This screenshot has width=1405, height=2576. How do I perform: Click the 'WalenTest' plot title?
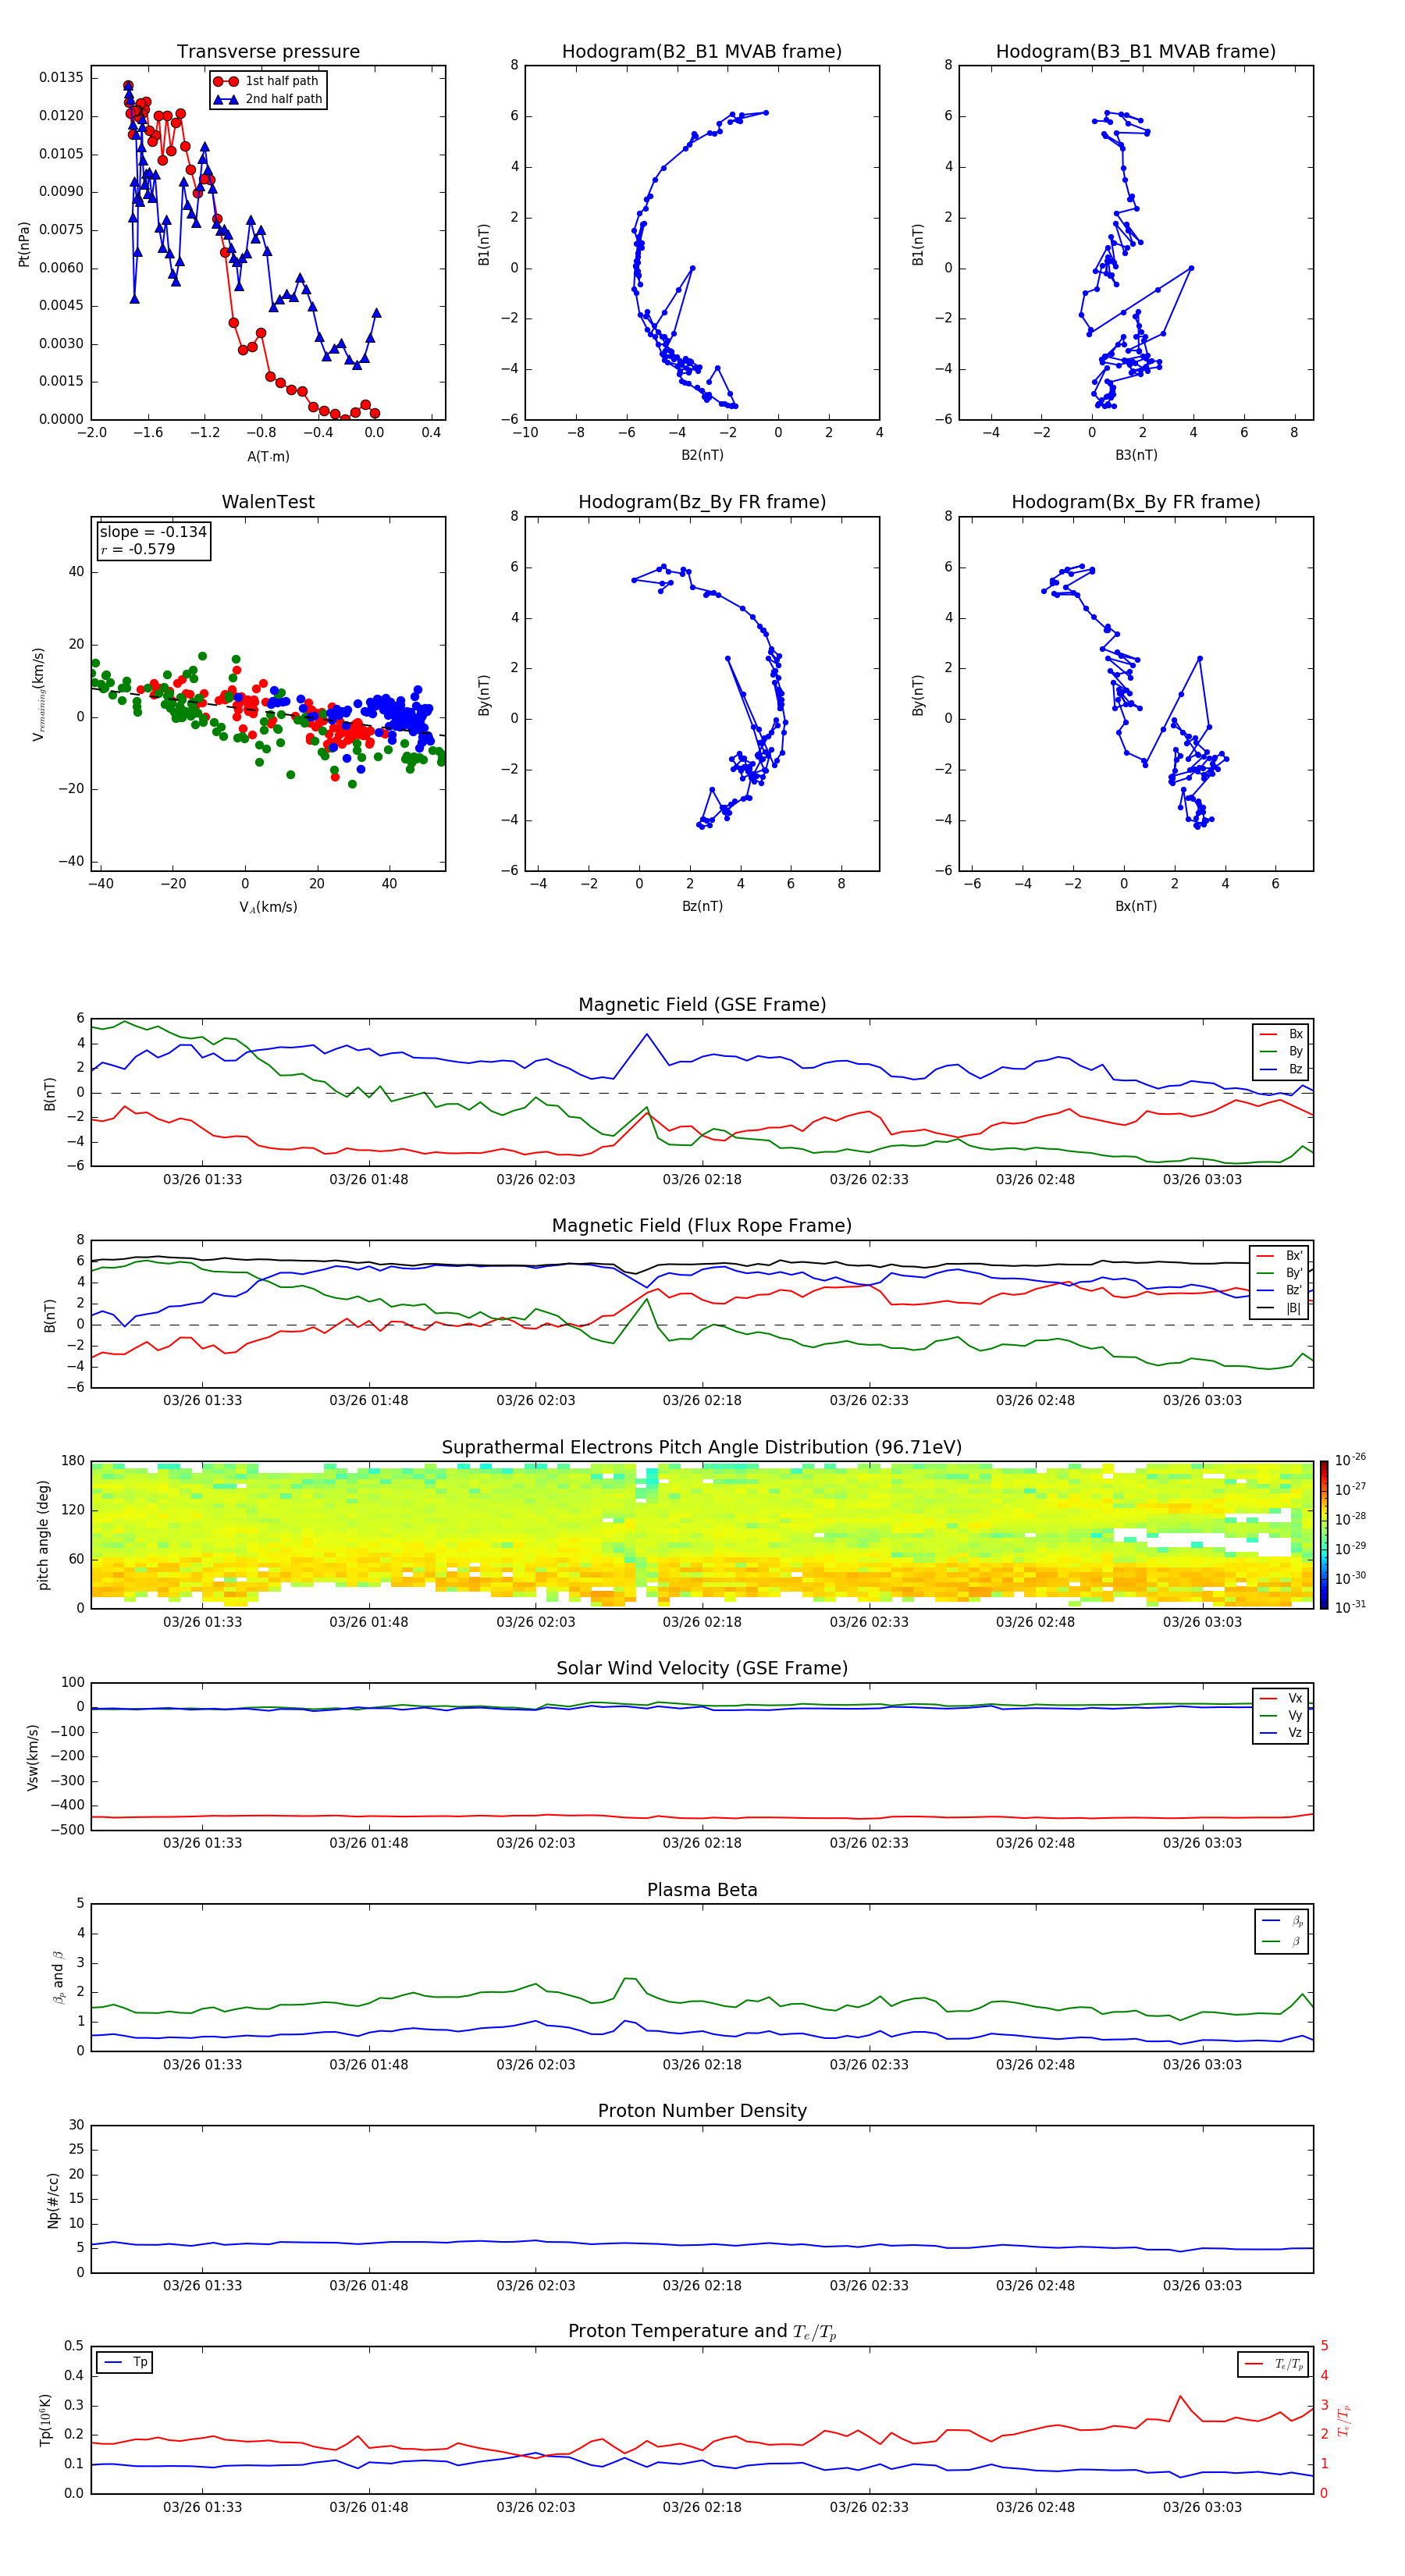(268, 502)
